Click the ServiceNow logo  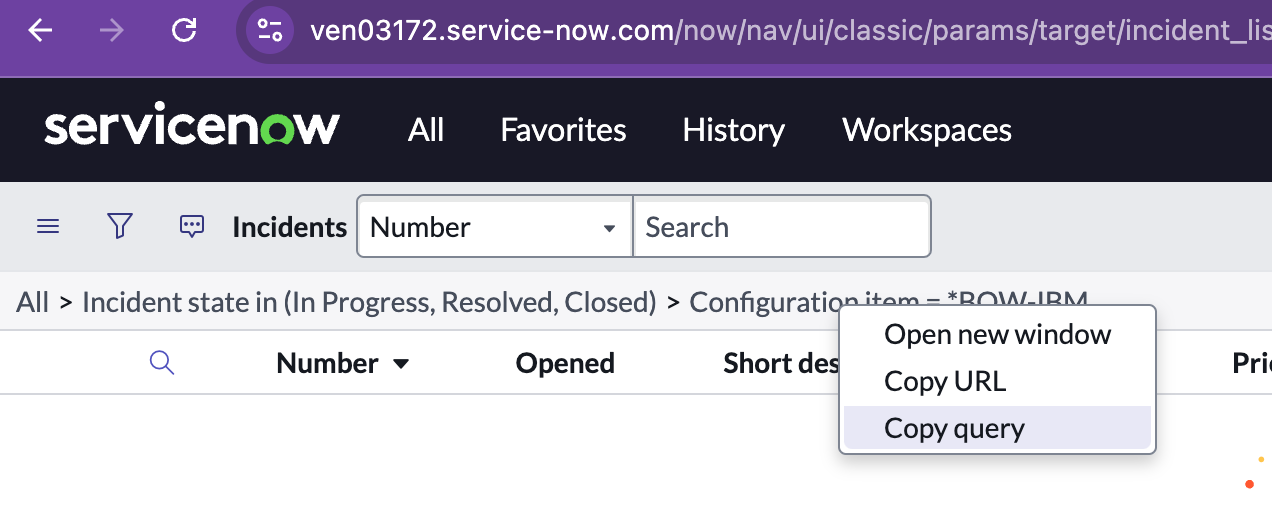coord(192,129)
